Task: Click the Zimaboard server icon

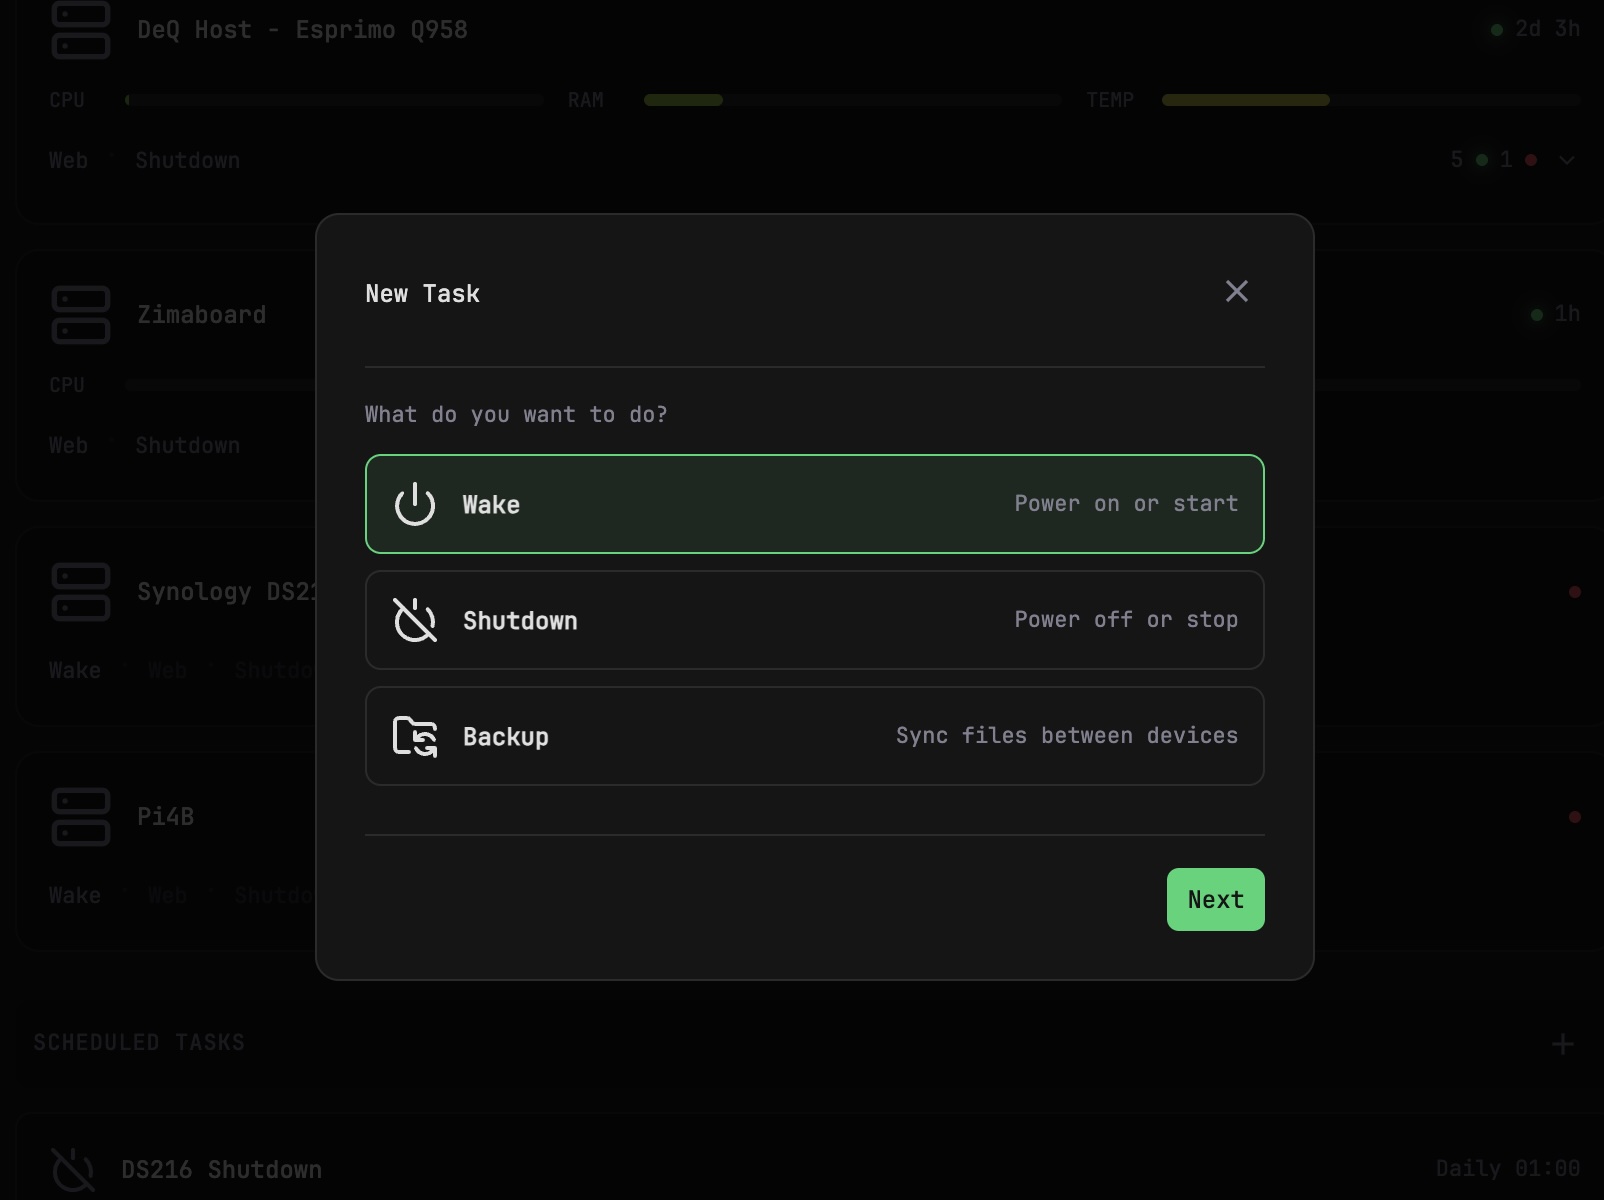Action: [81, 315]
